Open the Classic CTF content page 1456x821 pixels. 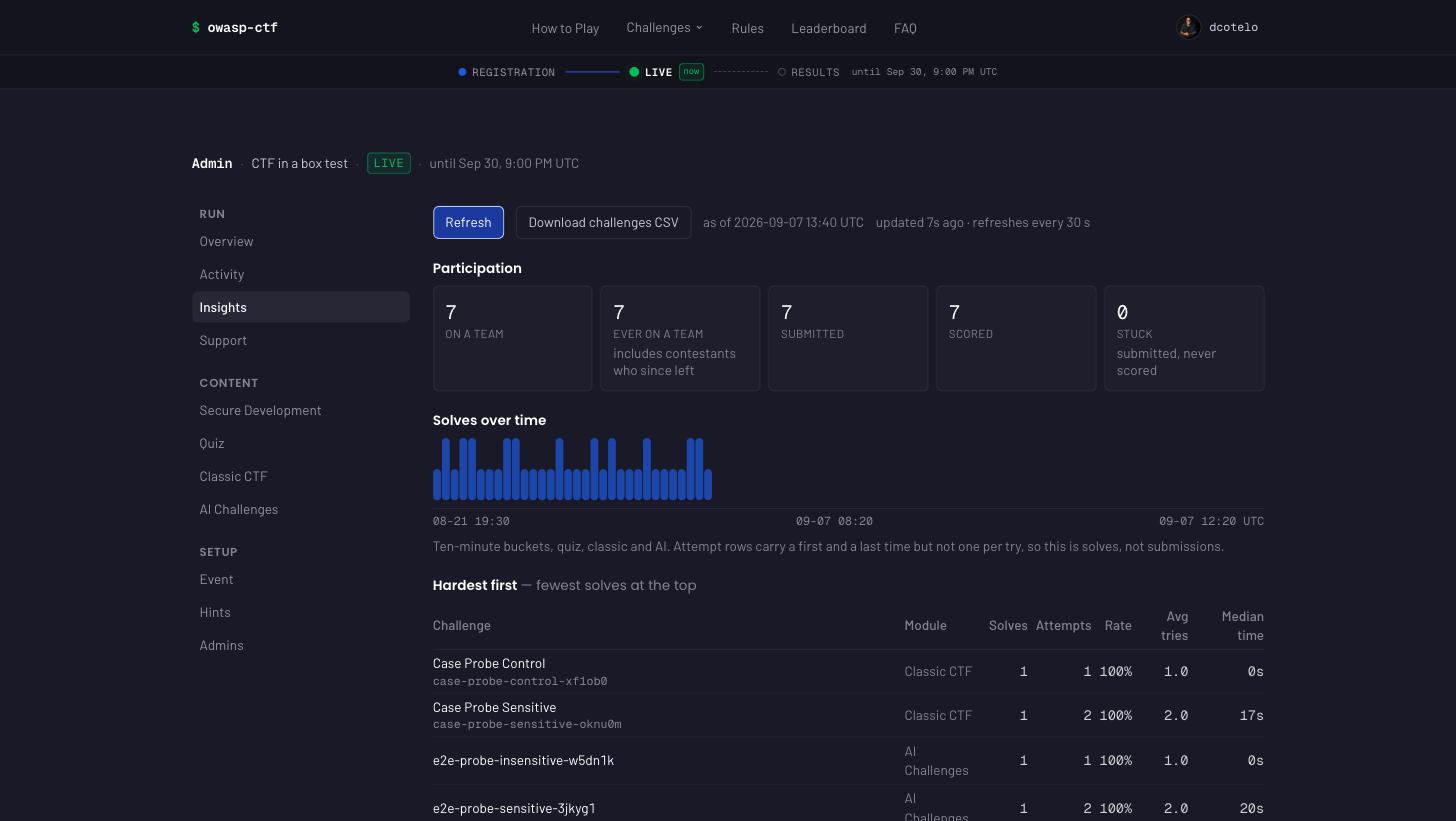coord(301,476)
